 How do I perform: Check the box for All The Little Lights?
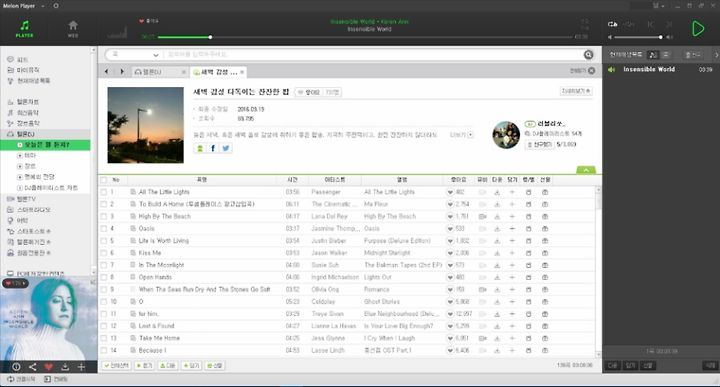[104, 192]
